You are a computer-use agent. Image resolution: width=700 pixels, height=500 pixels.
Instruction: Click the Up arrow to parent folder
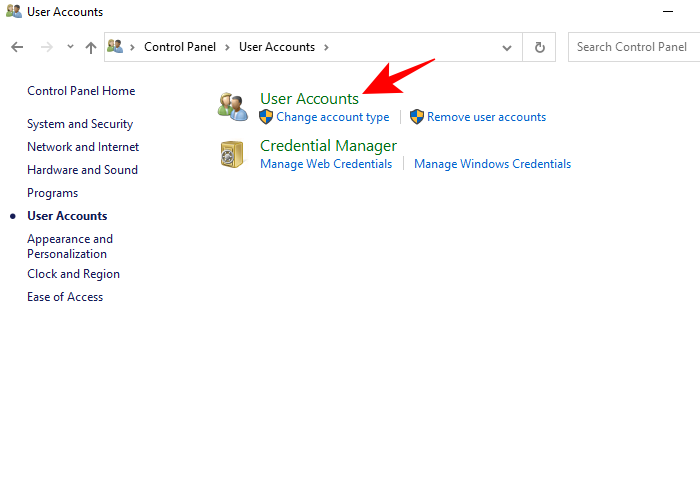pos(91,47)
